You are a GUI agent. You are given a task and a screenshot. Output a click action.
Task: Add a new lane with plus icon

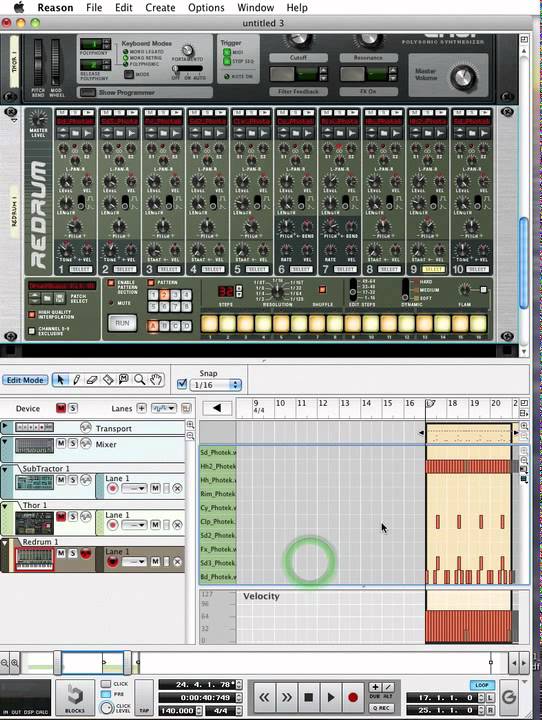click(141, 408)
